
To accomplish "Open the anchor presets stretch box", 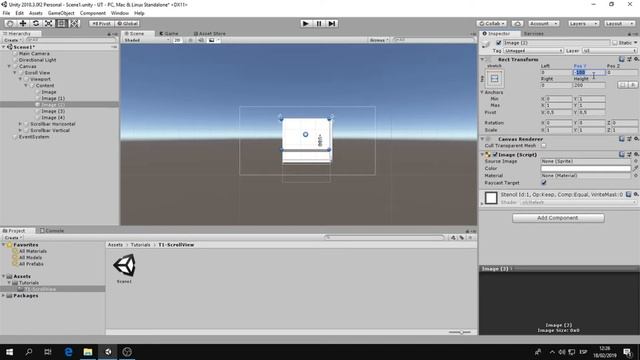I will tap(494, 78).
